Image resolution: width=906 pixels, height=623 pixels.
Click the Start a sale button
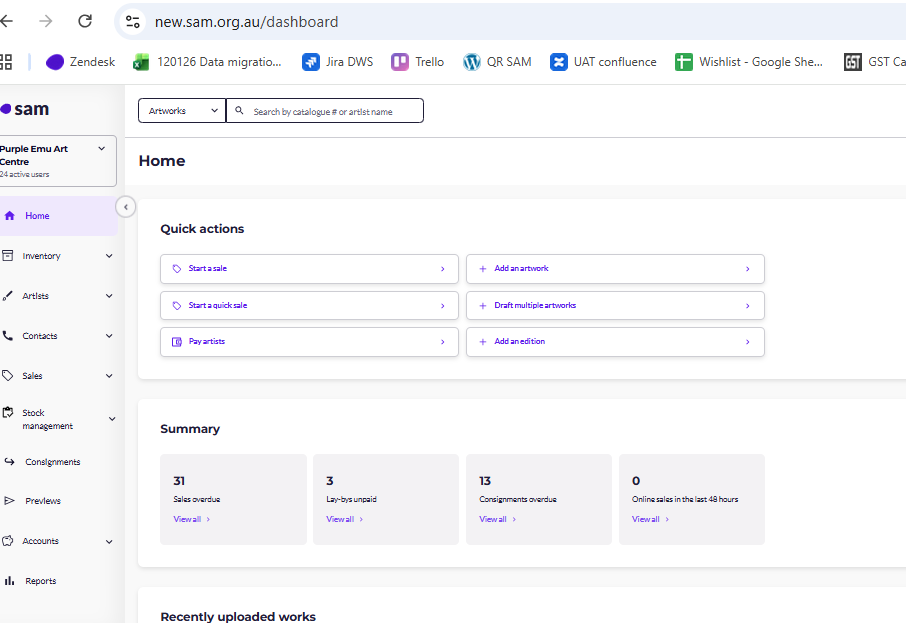click(309, 269)
